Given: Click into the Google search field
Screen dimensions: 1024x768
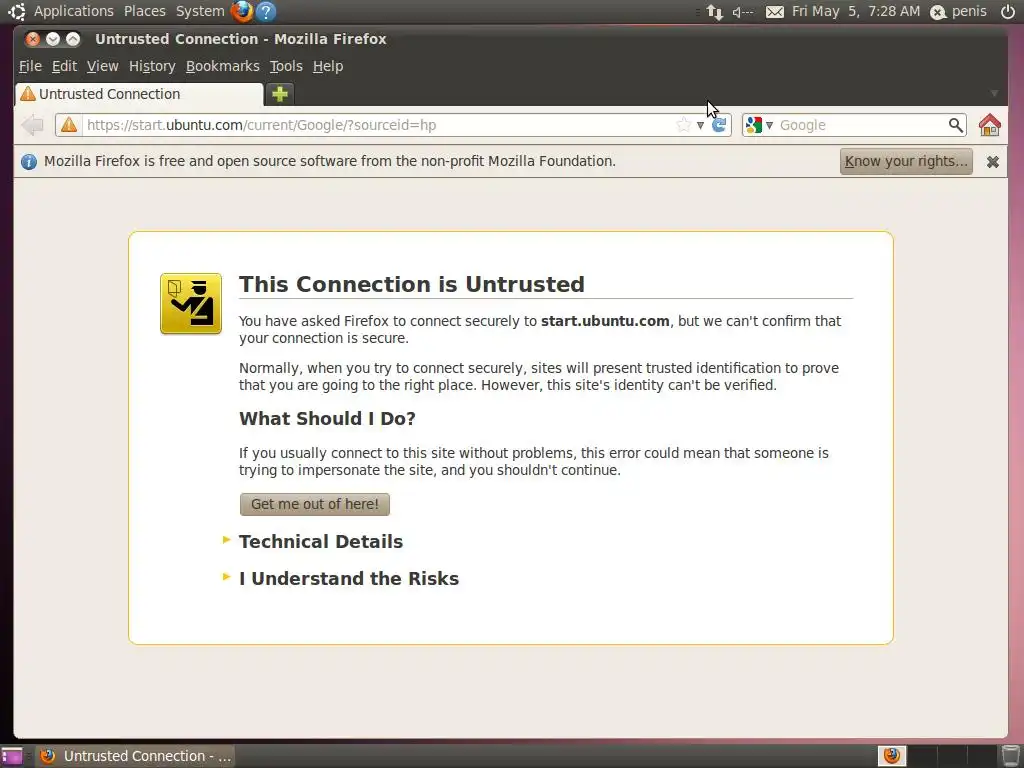Looking at the screenshot, I should coord(861,125).
